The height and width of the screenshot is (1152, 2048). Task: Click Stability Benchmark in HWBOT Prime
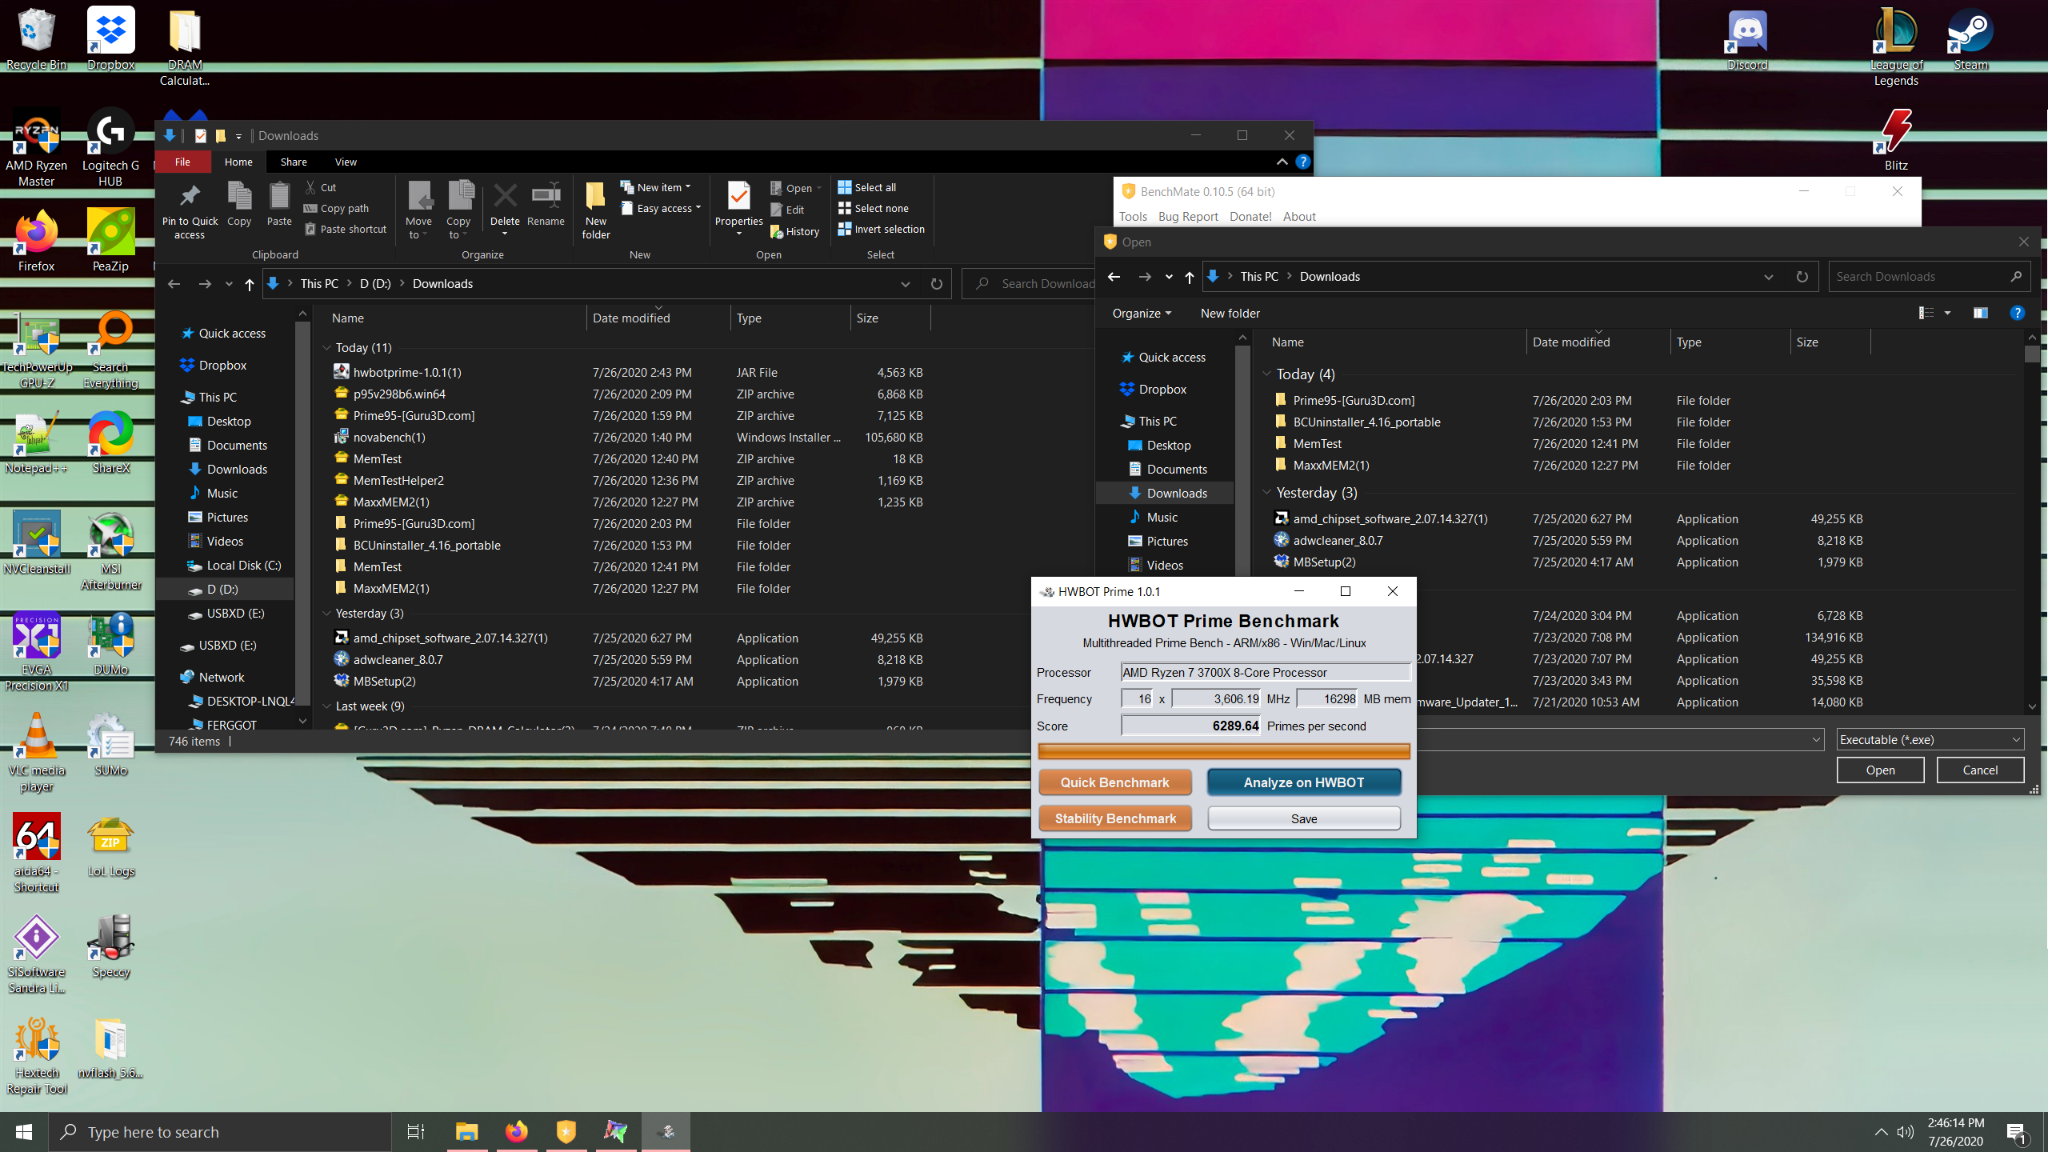1114,819
